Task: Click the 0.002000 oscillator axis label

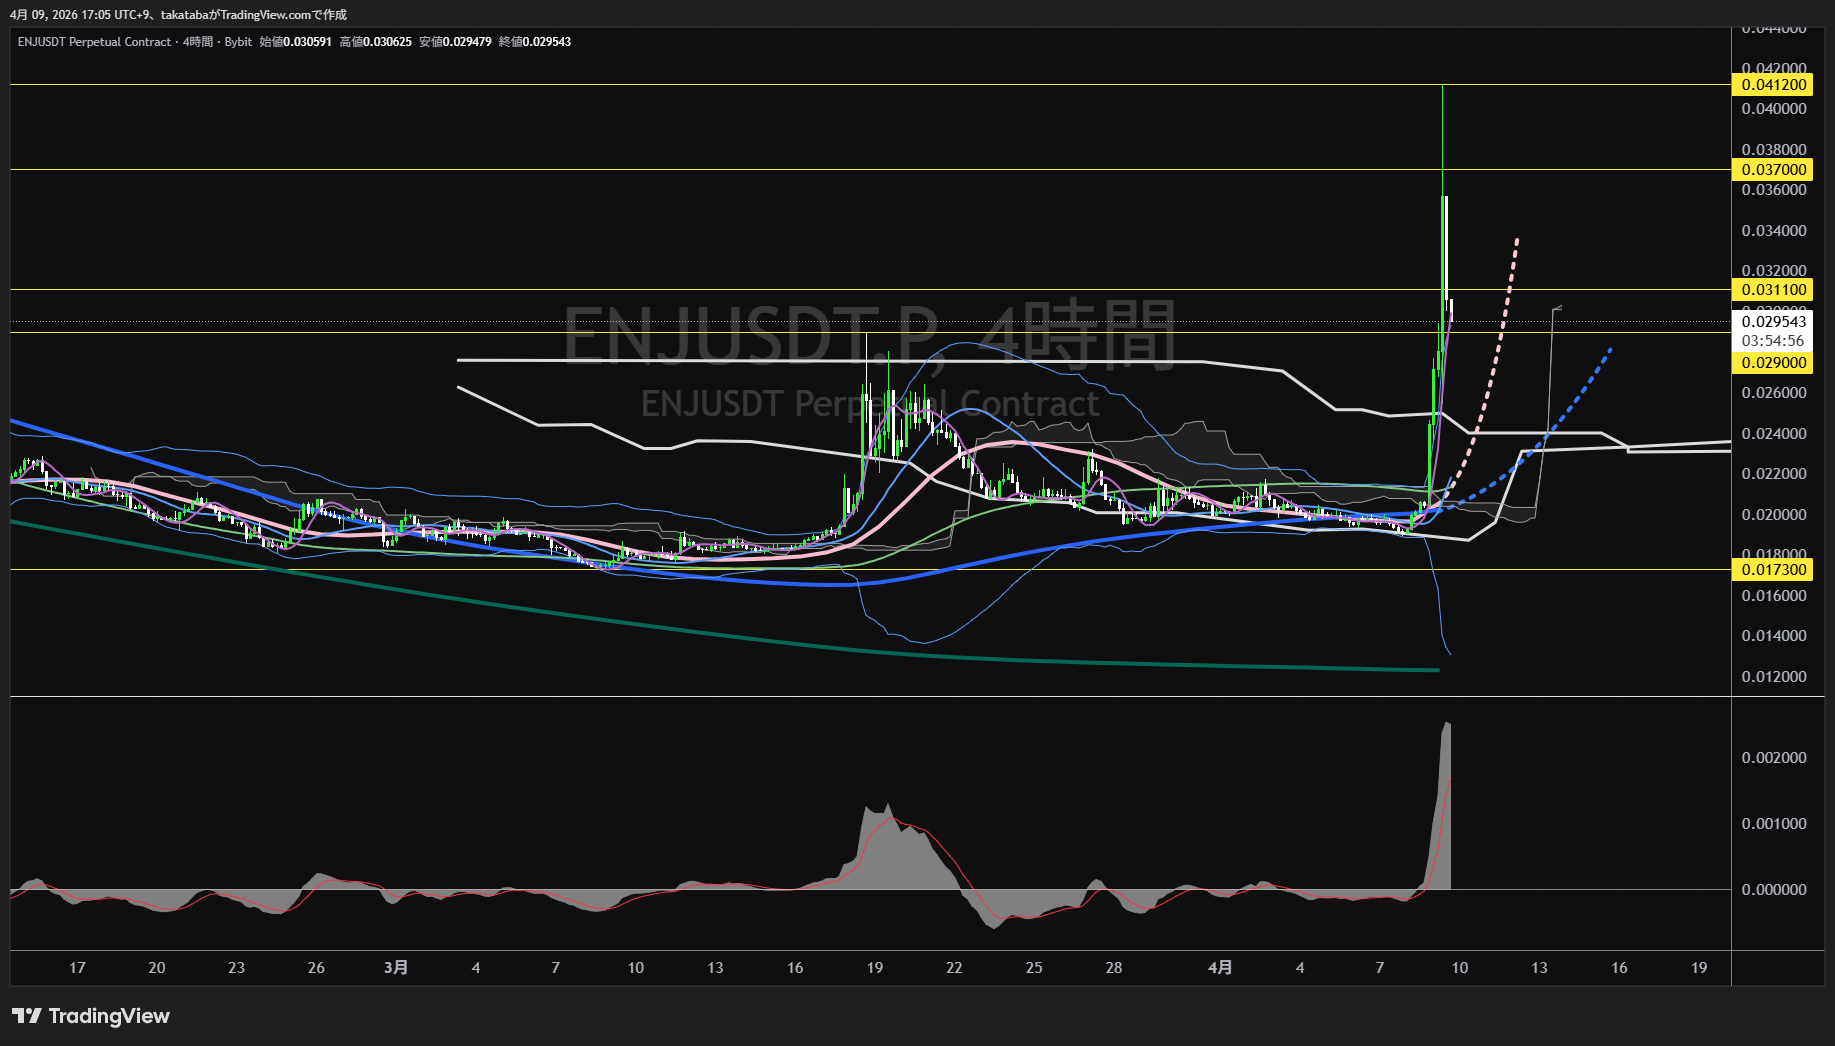Action: point(1773,758)
